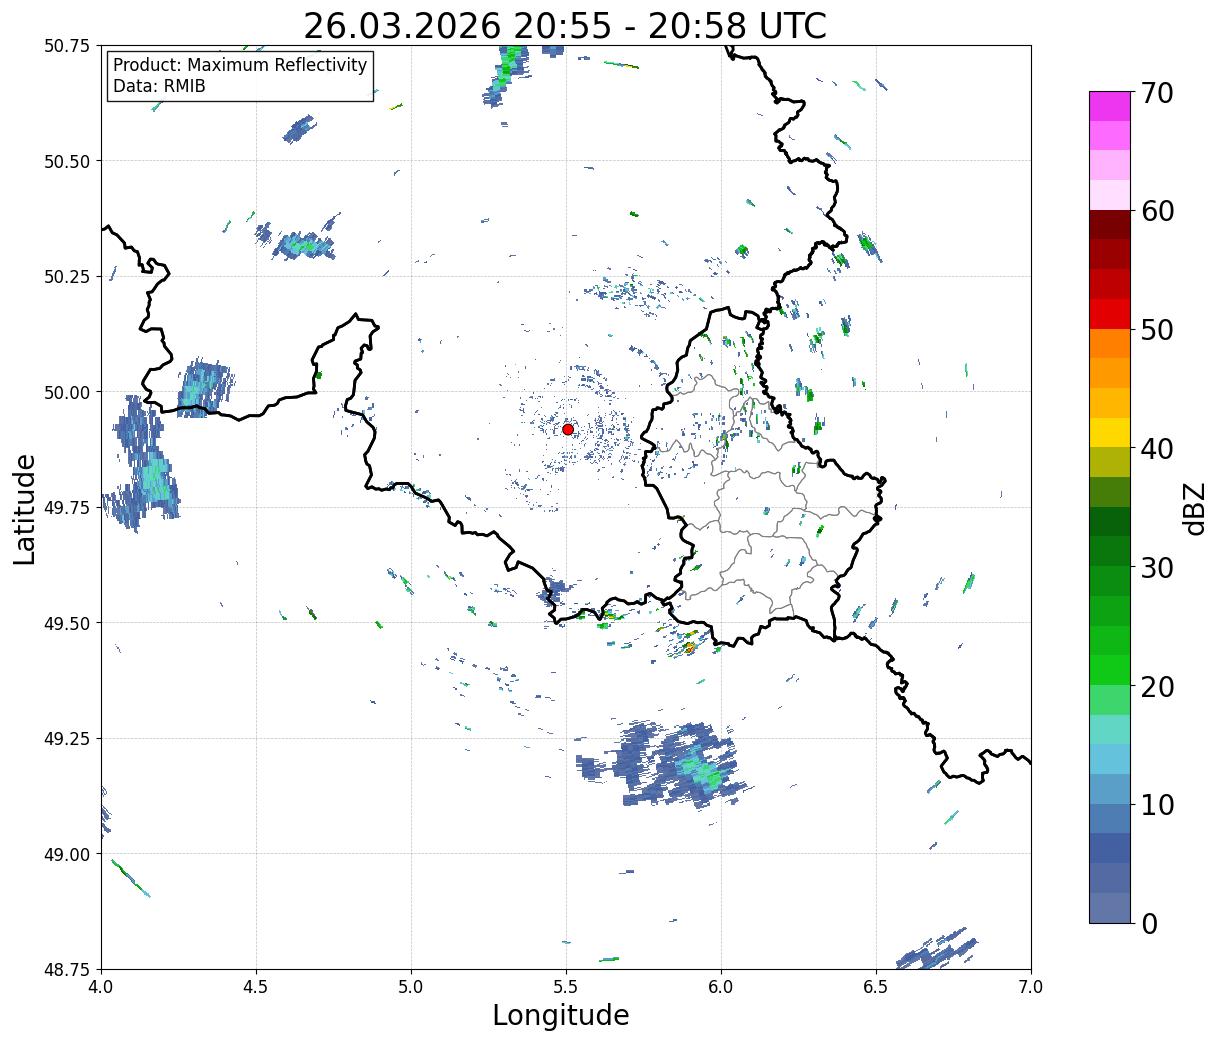Click the plot title showing 26.03.2026 time range

(x=565, y=26)
